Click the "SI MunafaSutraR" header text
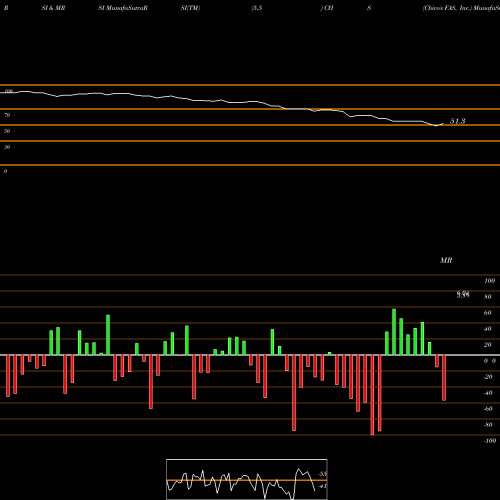 pos(123,8)
